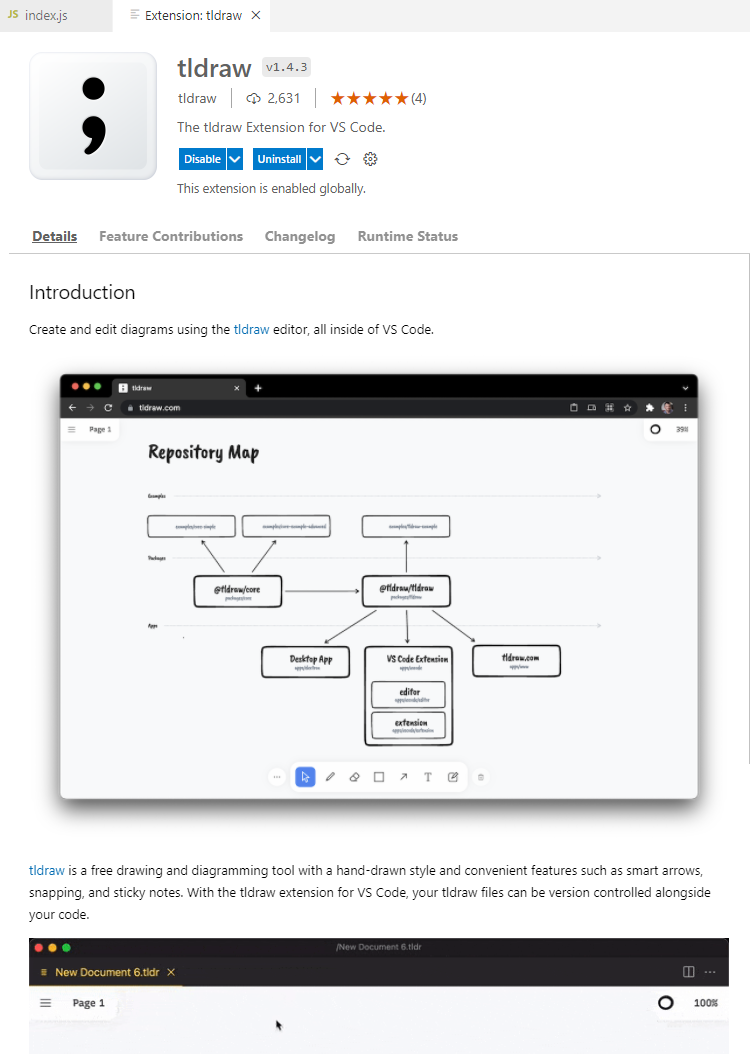The width and height of the screenshot is (750, 1054).
Task: Activate the Select arrow tool
Action: pyautogui.click(x=305, y=776)
